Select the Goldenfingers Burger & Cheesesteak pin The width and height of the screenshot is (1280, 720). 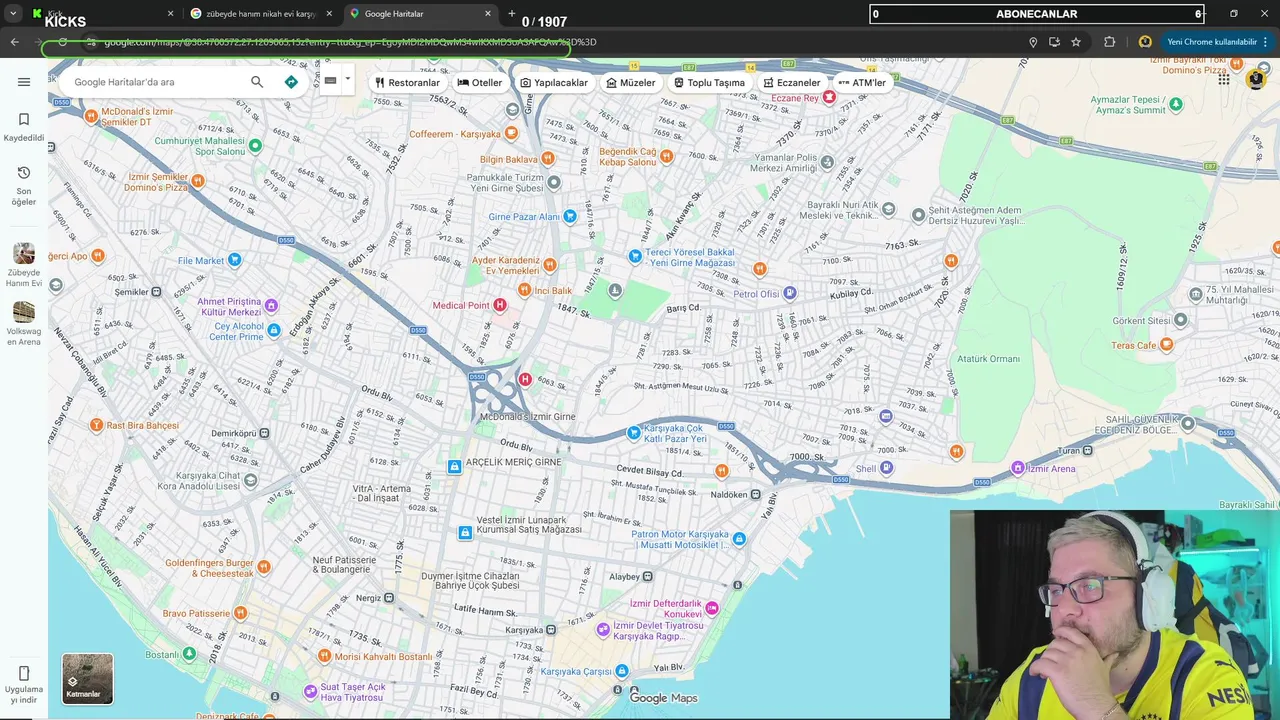[264, 567]
